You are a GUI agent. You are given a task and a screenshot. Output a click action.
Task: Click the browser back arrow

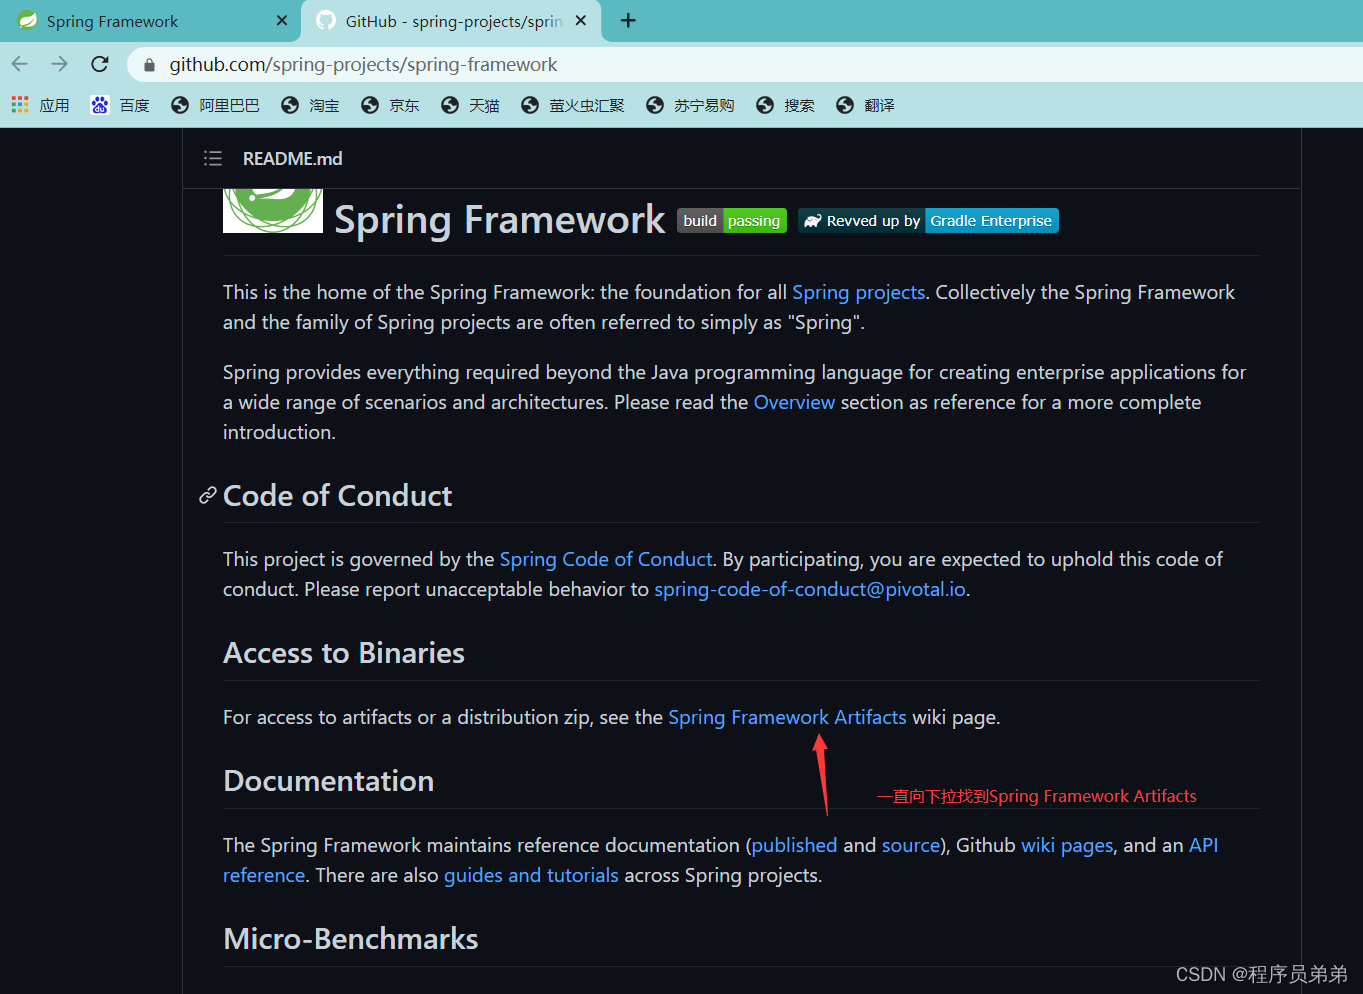pos(20,64)
